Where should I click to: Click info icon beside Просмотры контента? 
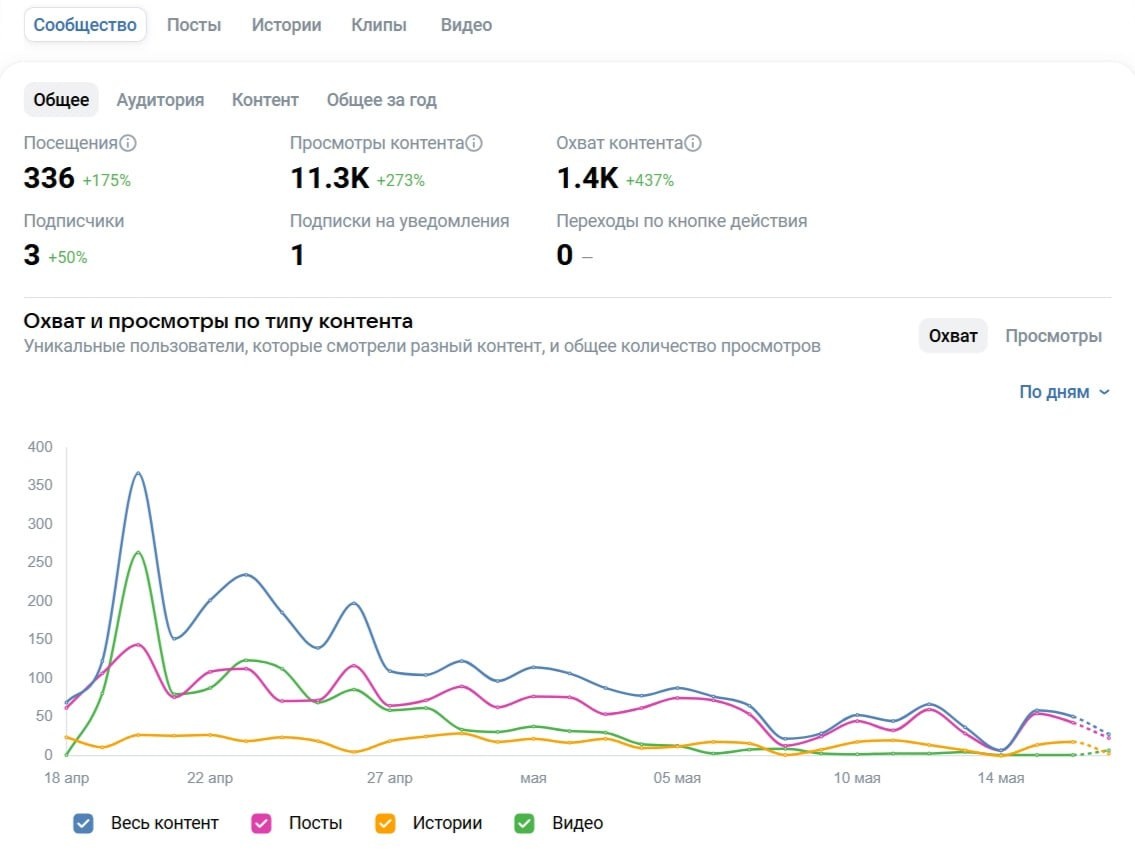point(474,143)
